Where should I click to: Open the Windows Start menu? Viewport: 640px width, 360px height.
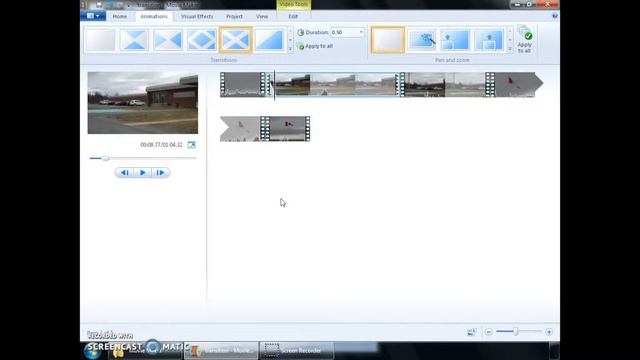pyautogui.click(x=93, y=351)
